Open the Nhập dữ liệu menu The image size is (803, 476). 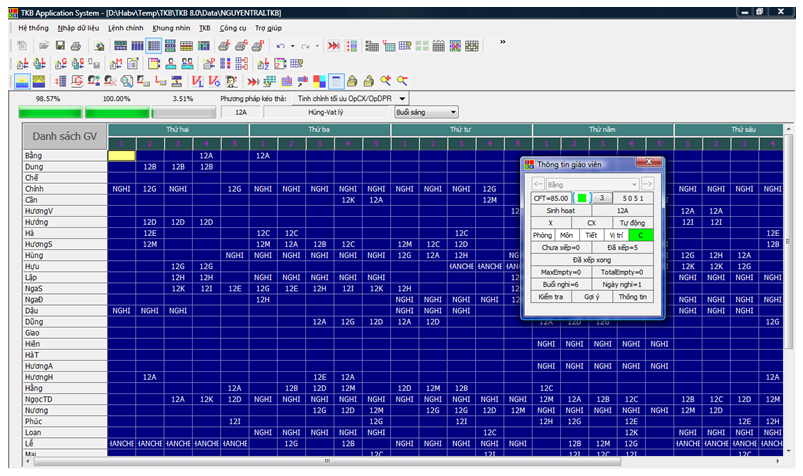coord(78,28)
